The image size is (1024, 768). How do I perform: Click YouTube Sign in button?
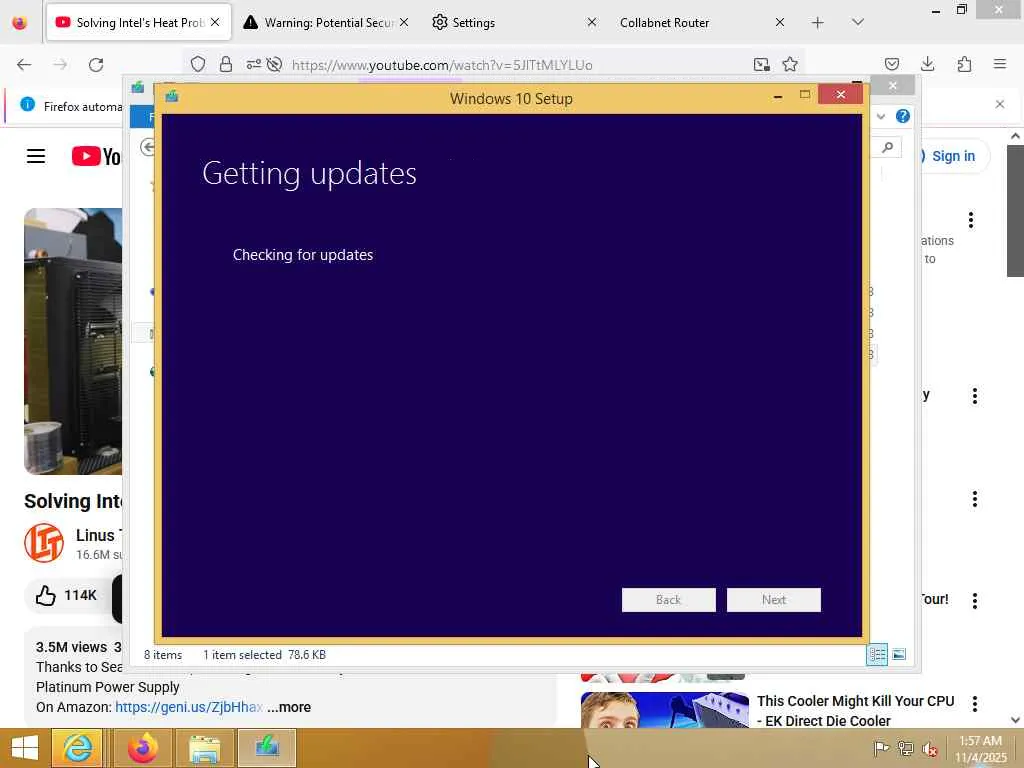point(953,156)
